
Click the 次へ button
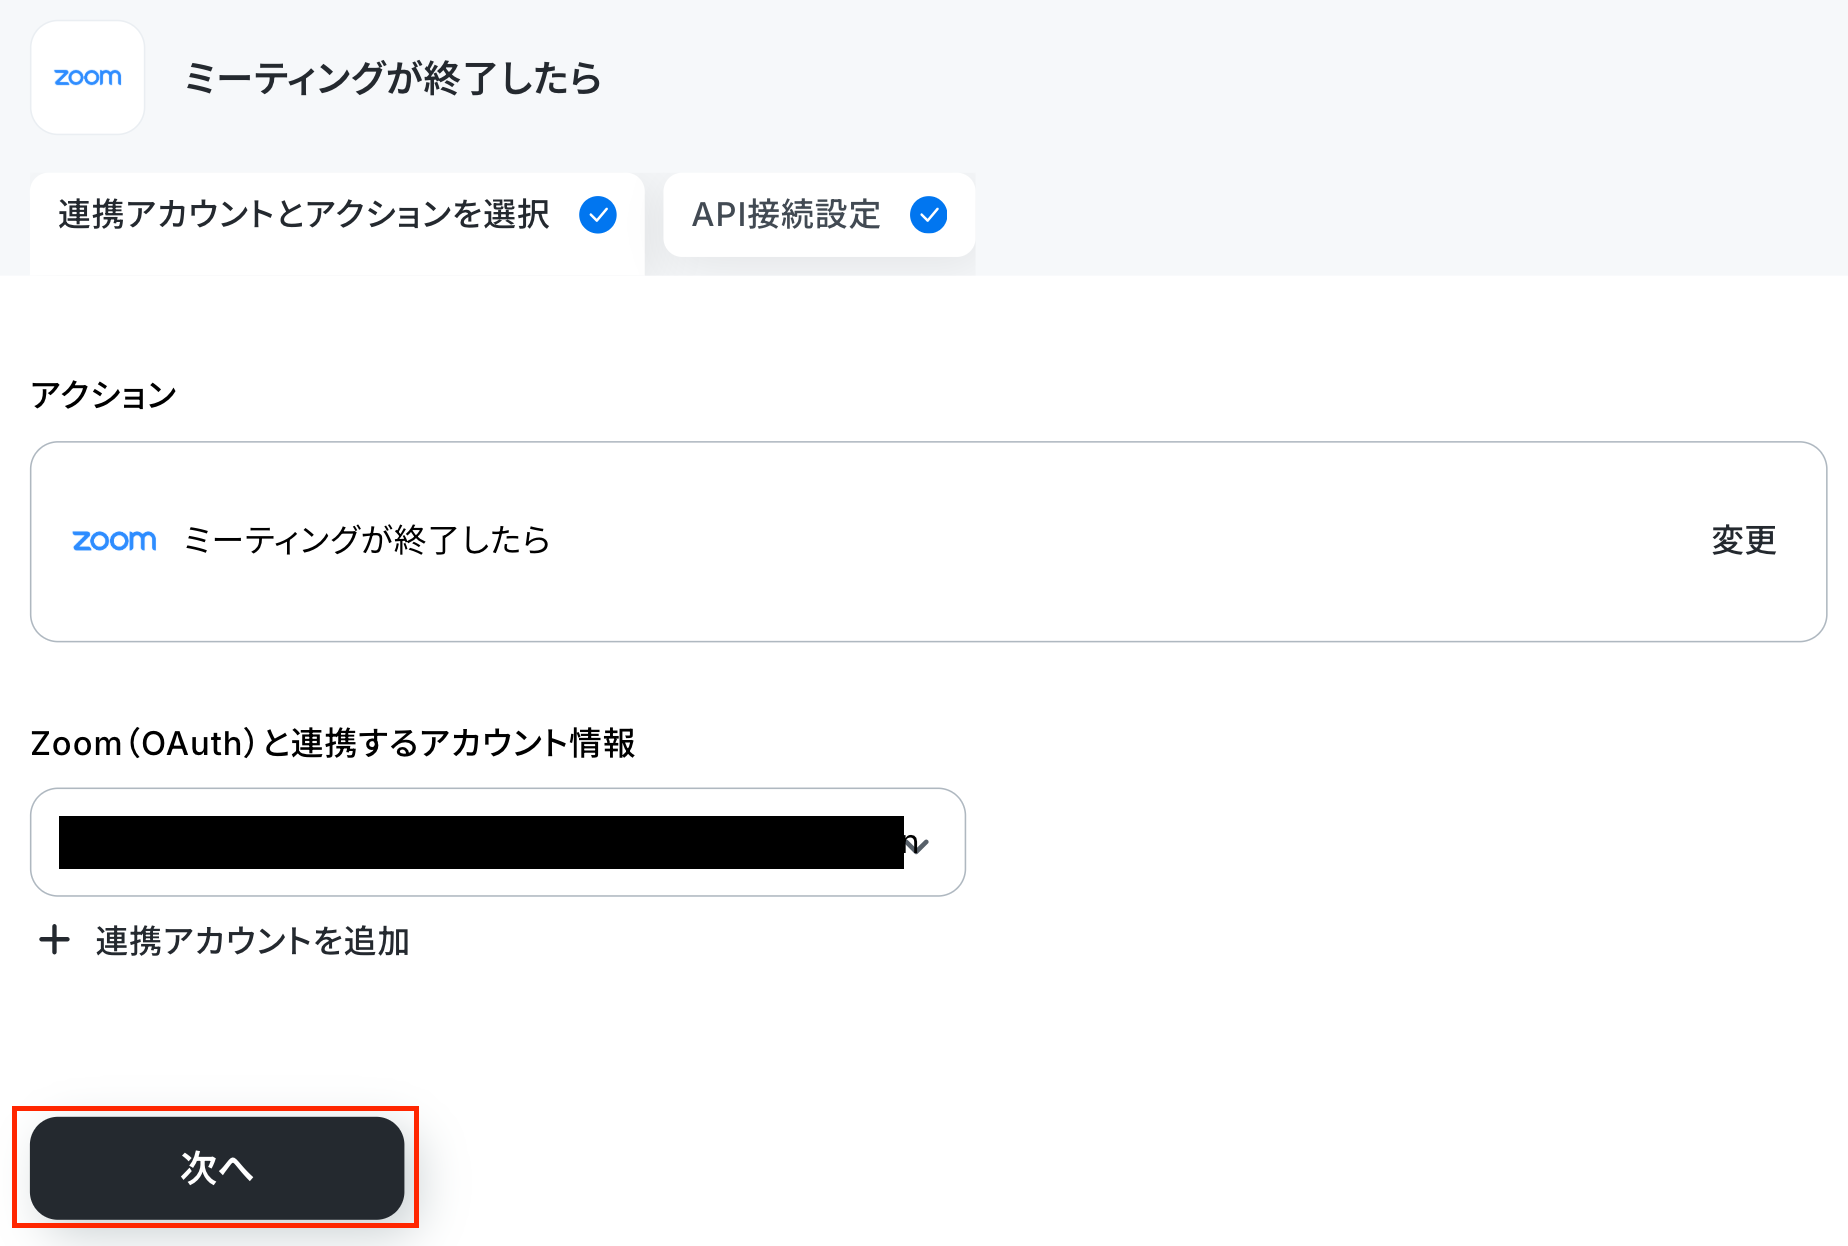point(217,1168)
